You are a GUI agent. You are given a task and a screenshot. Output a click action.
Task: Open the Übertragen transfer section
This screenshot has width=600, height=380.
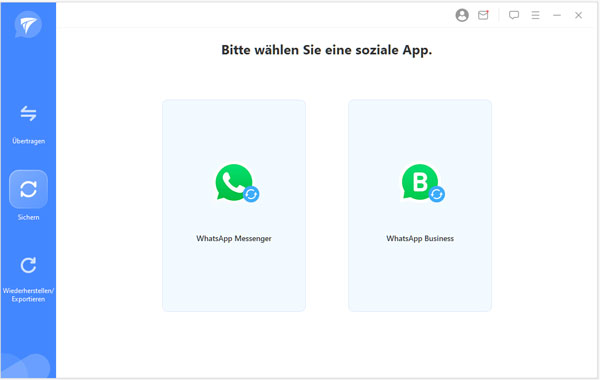click(28, 113)
